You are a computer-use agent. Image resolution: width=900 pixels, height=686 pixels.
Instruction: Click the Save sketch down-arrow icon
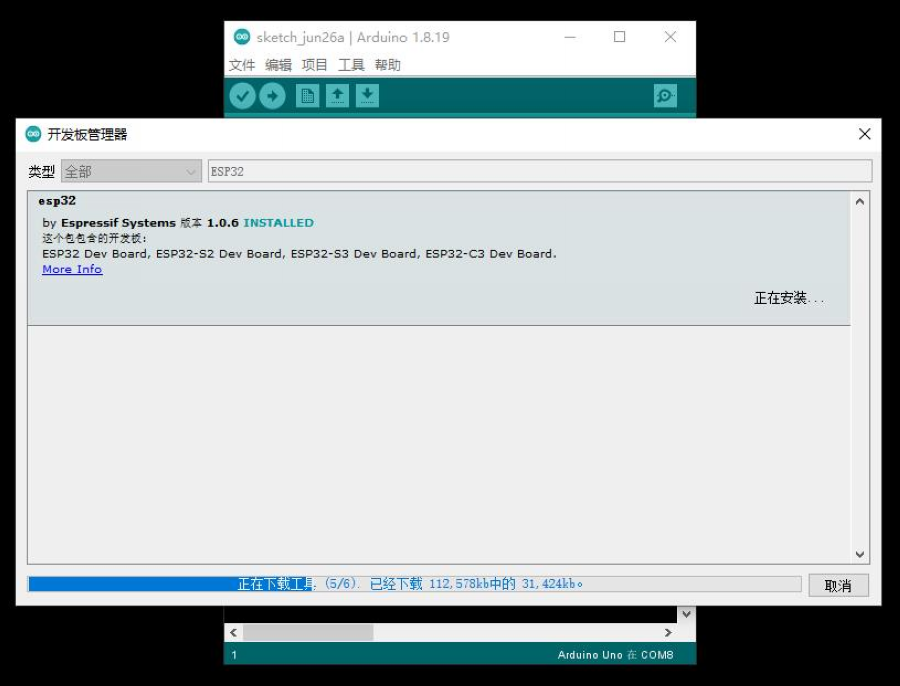[x=367, y=96]
